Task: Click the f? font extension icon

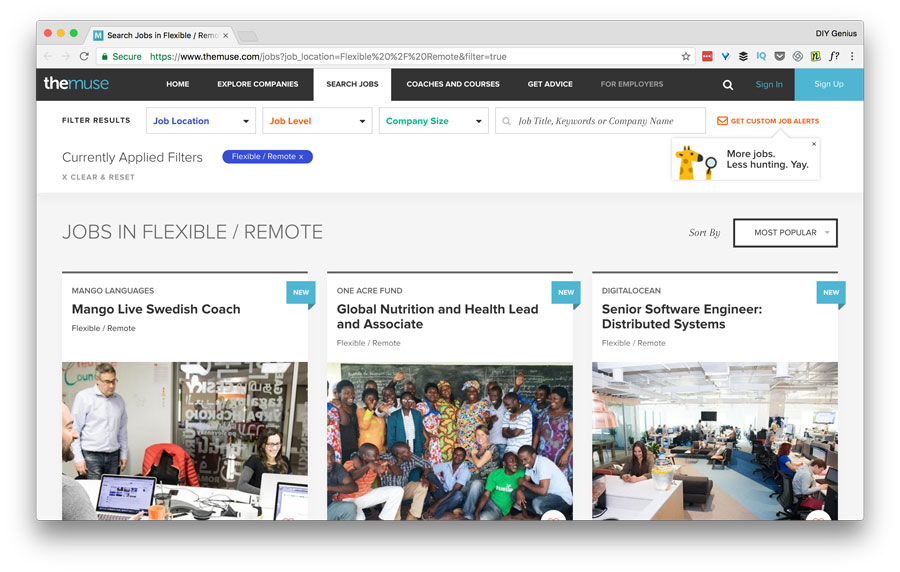Action: click(x=834, y=56)
